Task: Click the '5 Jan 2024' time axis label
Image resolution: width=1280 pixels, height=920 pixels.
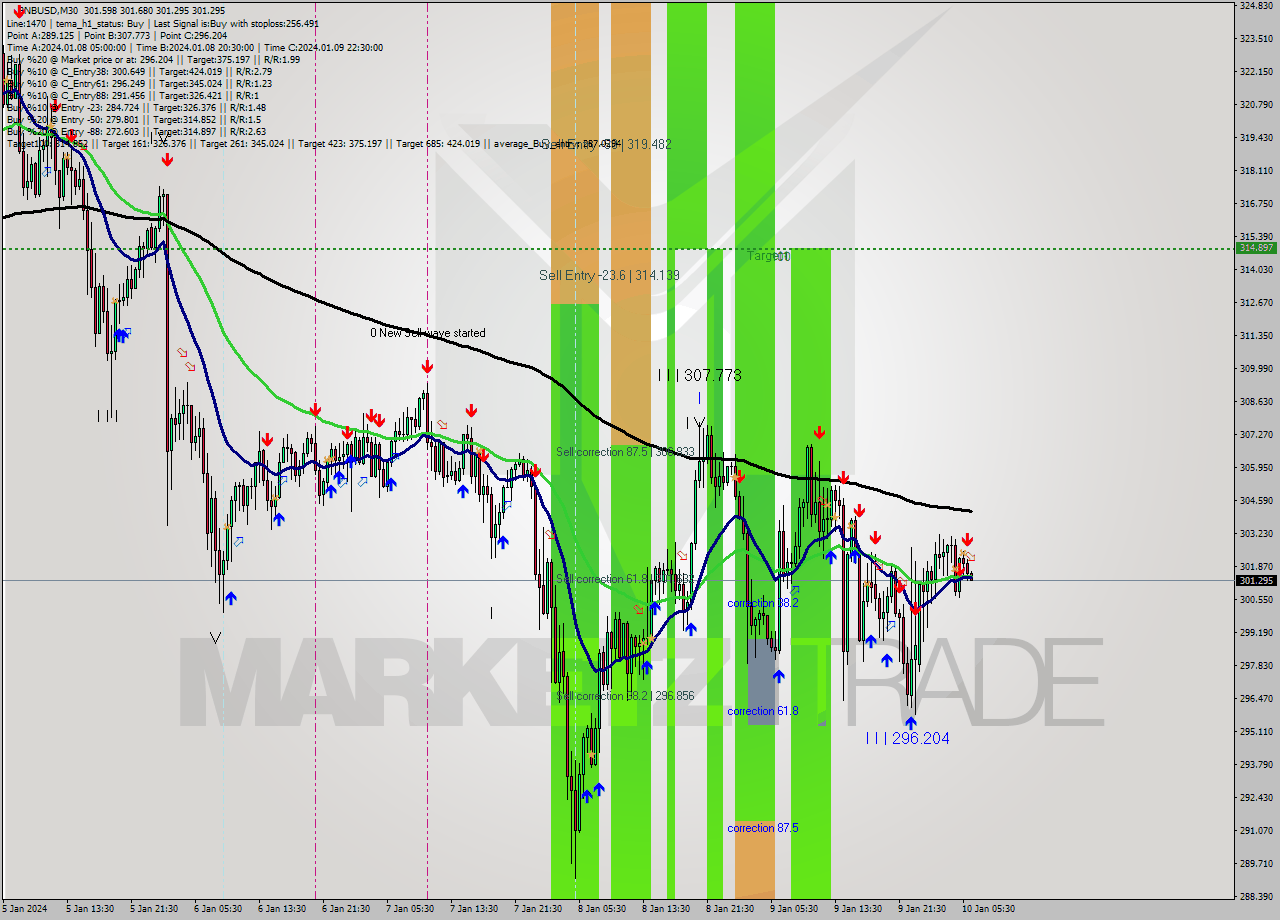Action: 23,909
